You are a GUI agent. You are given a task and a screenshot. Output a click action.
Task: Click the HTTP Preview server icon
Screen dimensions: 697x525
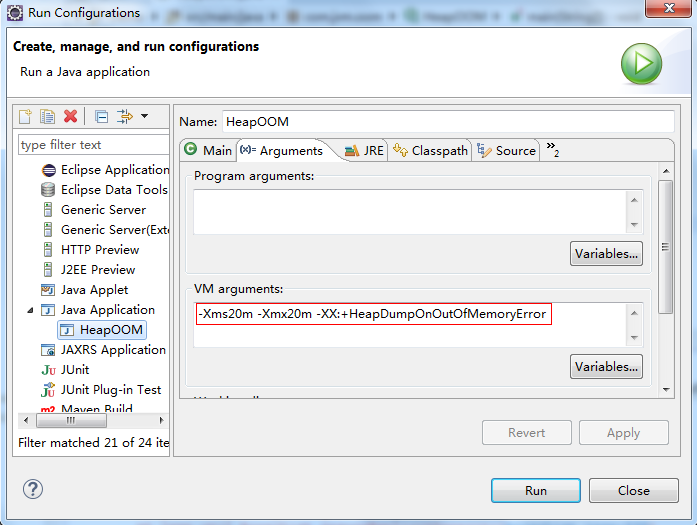(x=48, y=249)
